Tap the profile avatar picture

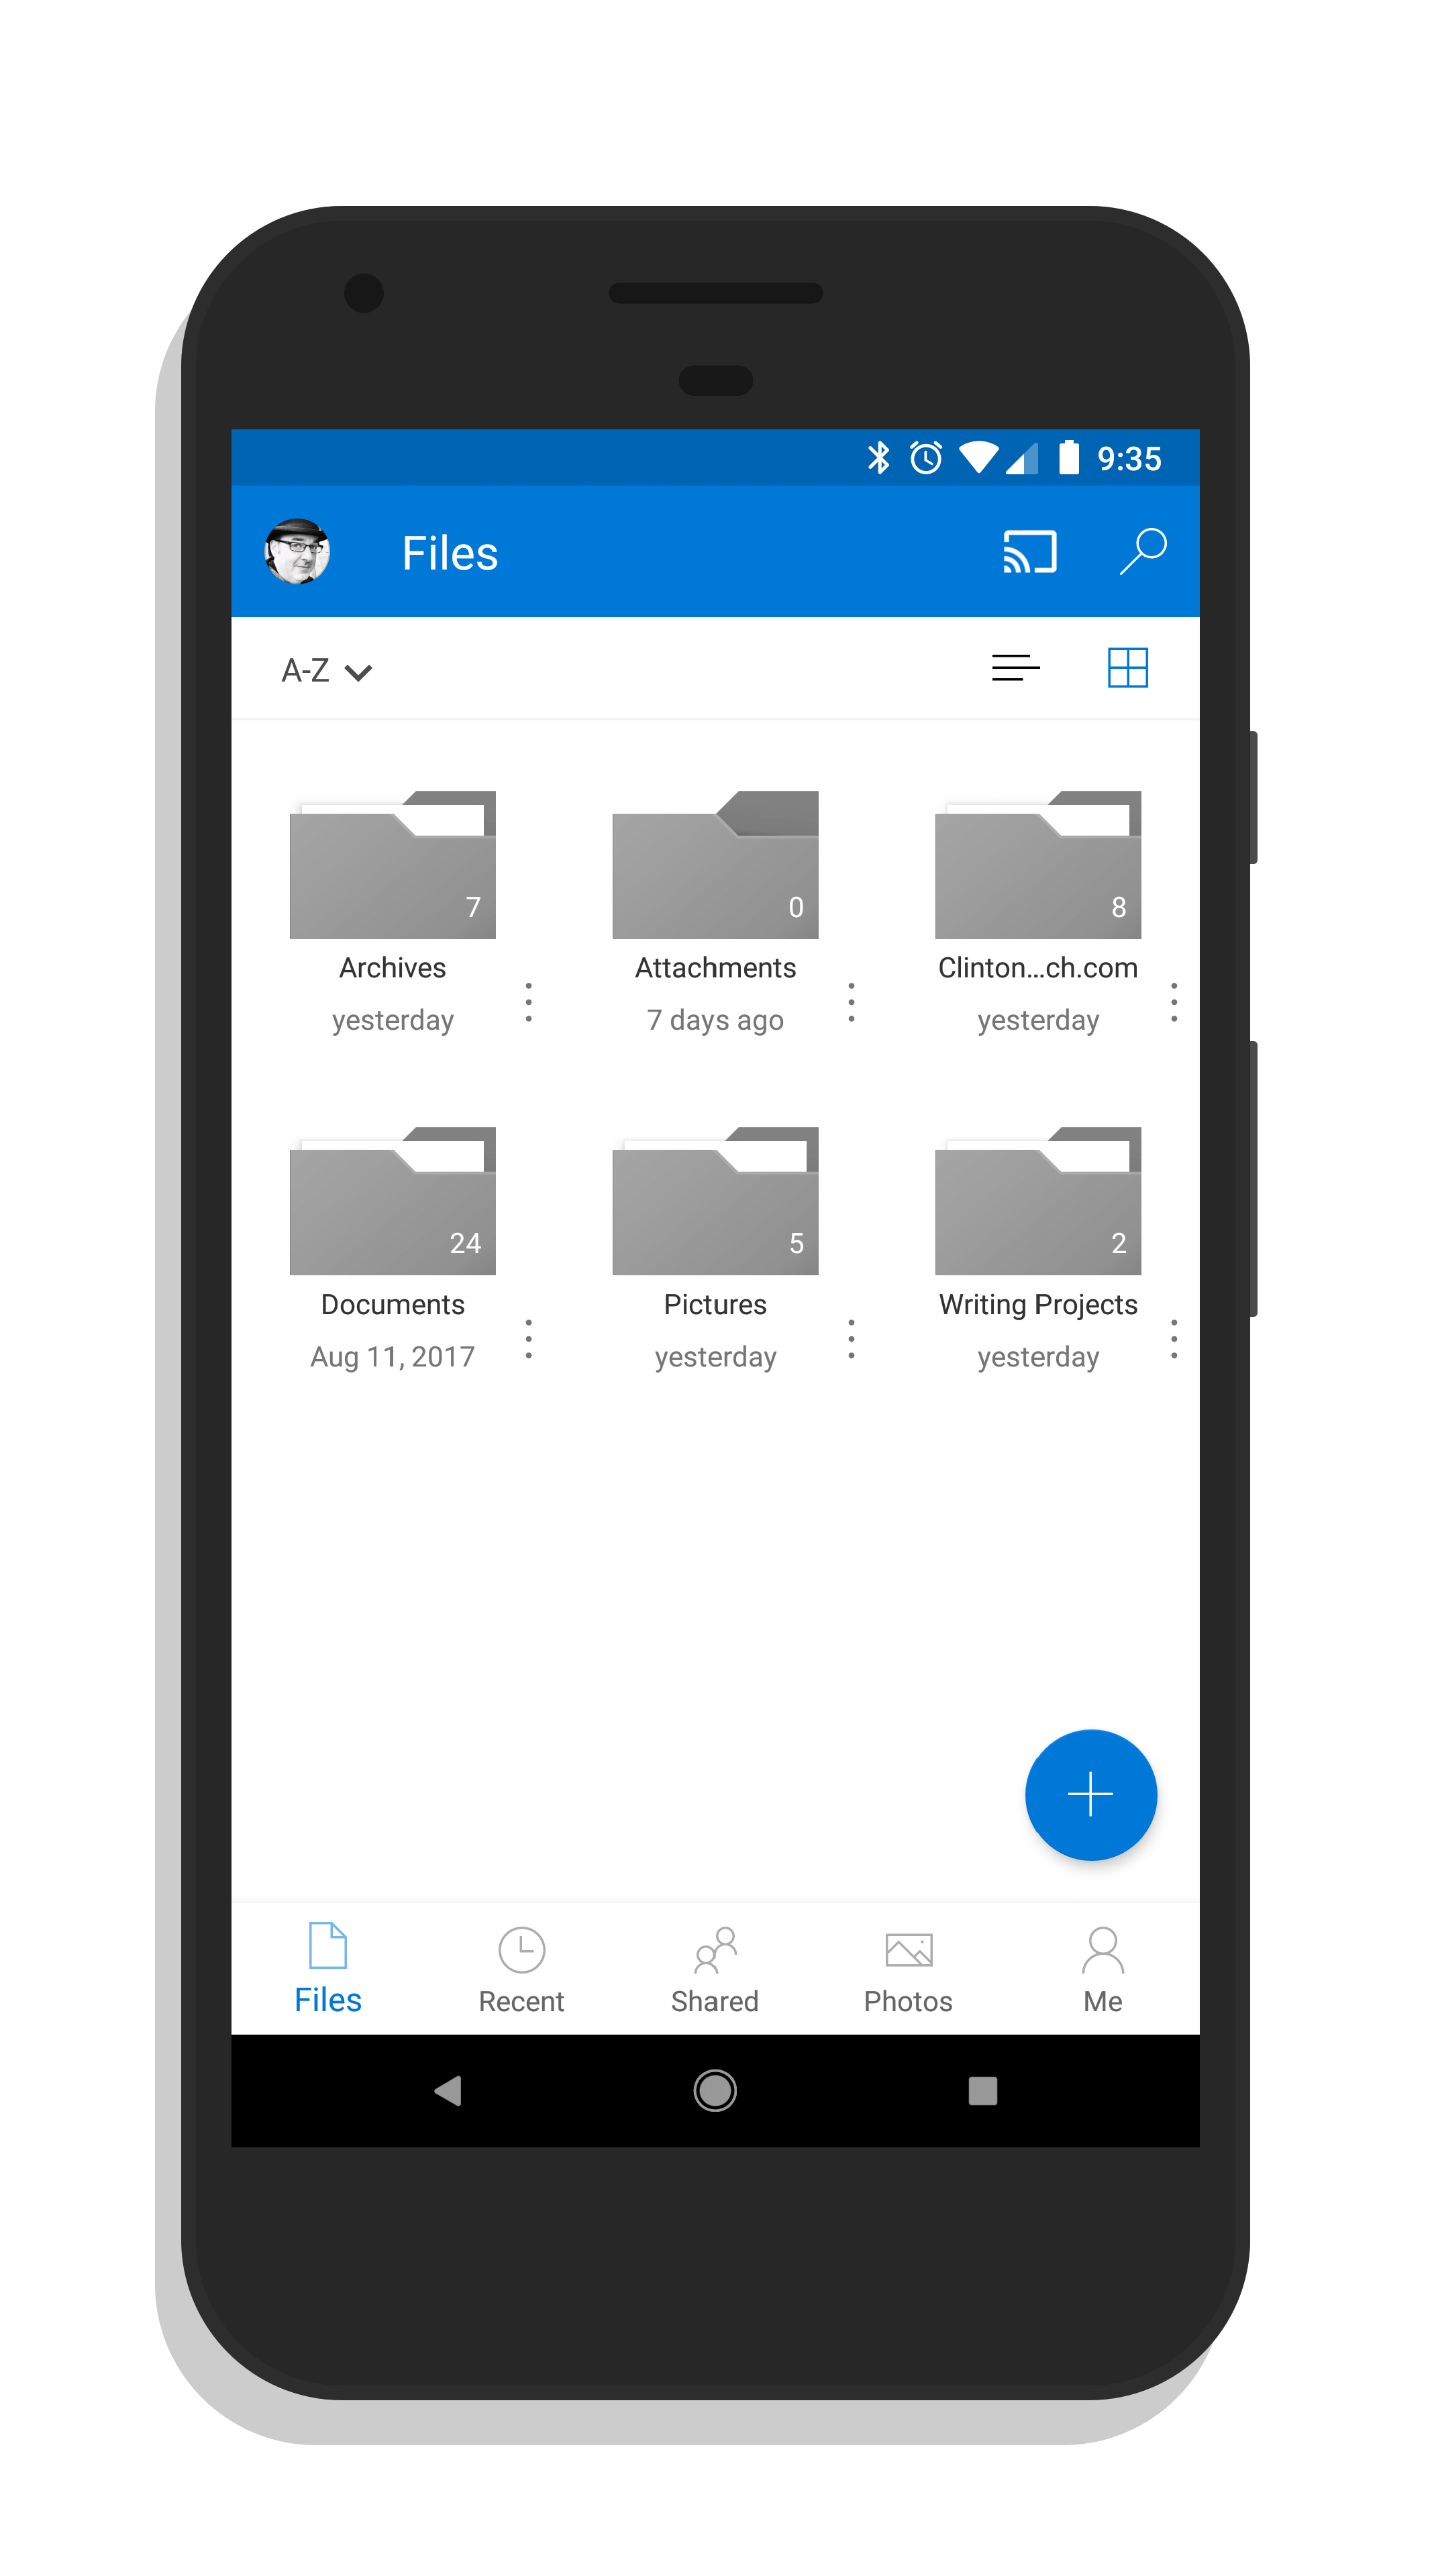click(x=297, y=551)
